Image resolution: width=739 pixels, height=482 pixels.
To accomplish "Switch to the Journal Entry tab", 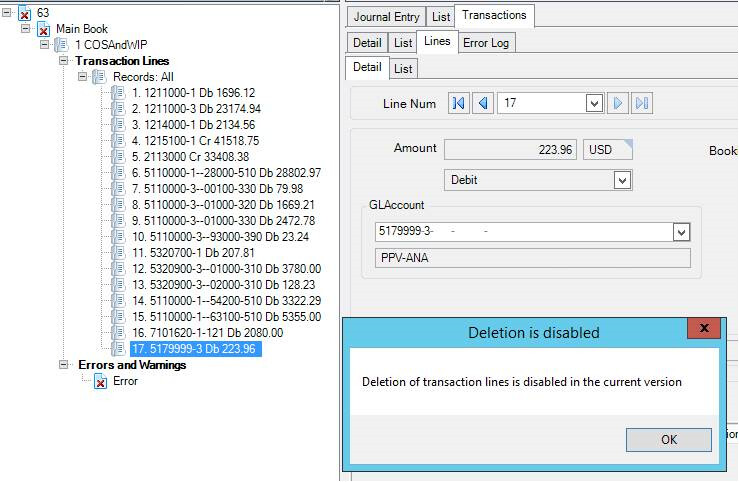I will 386,17.
